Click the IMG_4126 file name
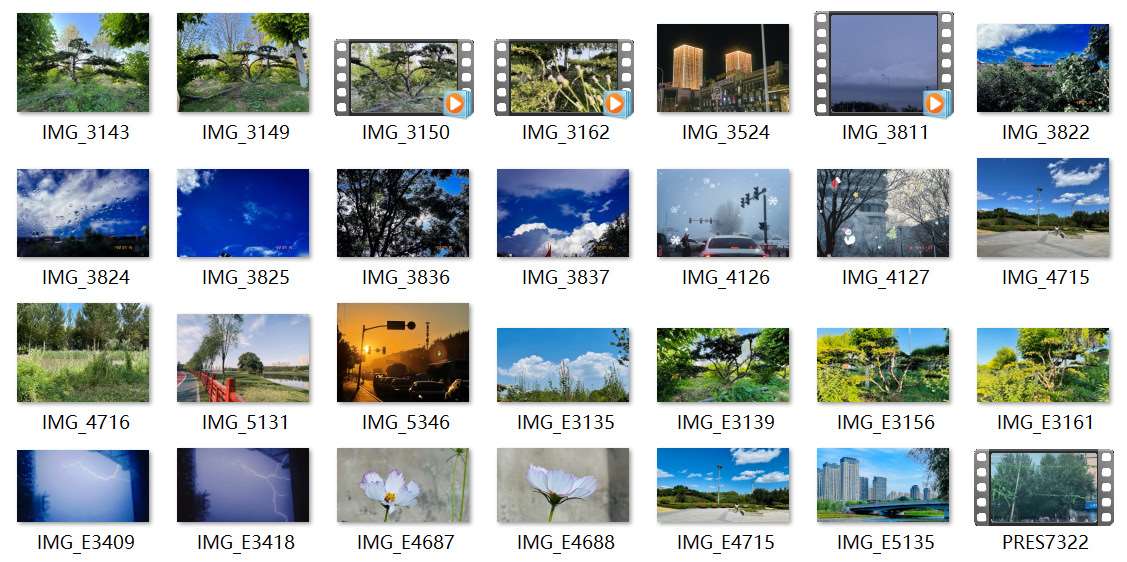1127x562 pixels. (x=725, y=277)
